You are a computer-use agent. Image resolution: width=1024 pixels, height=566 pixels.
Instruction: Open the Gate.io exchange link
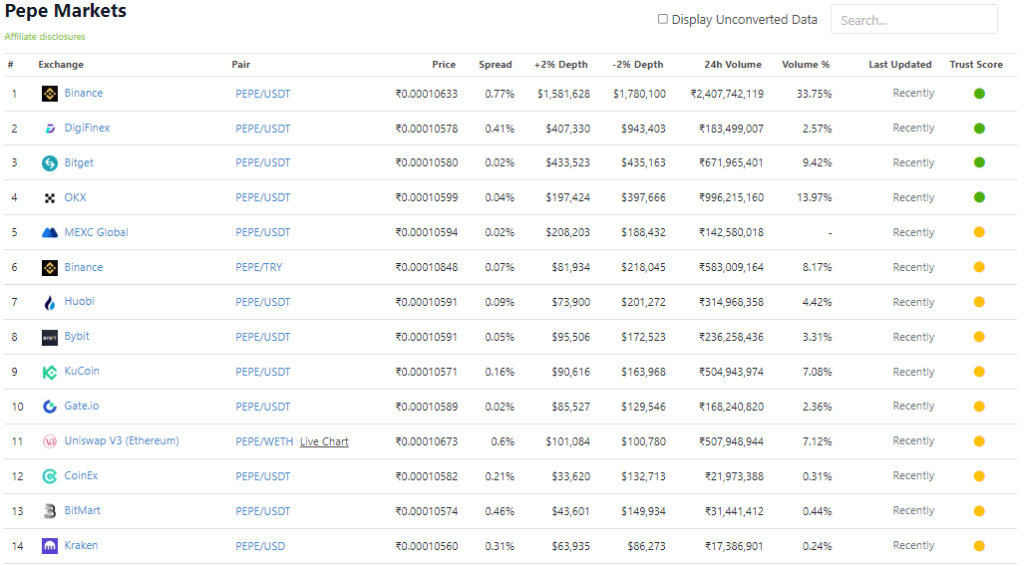[82, 406]
